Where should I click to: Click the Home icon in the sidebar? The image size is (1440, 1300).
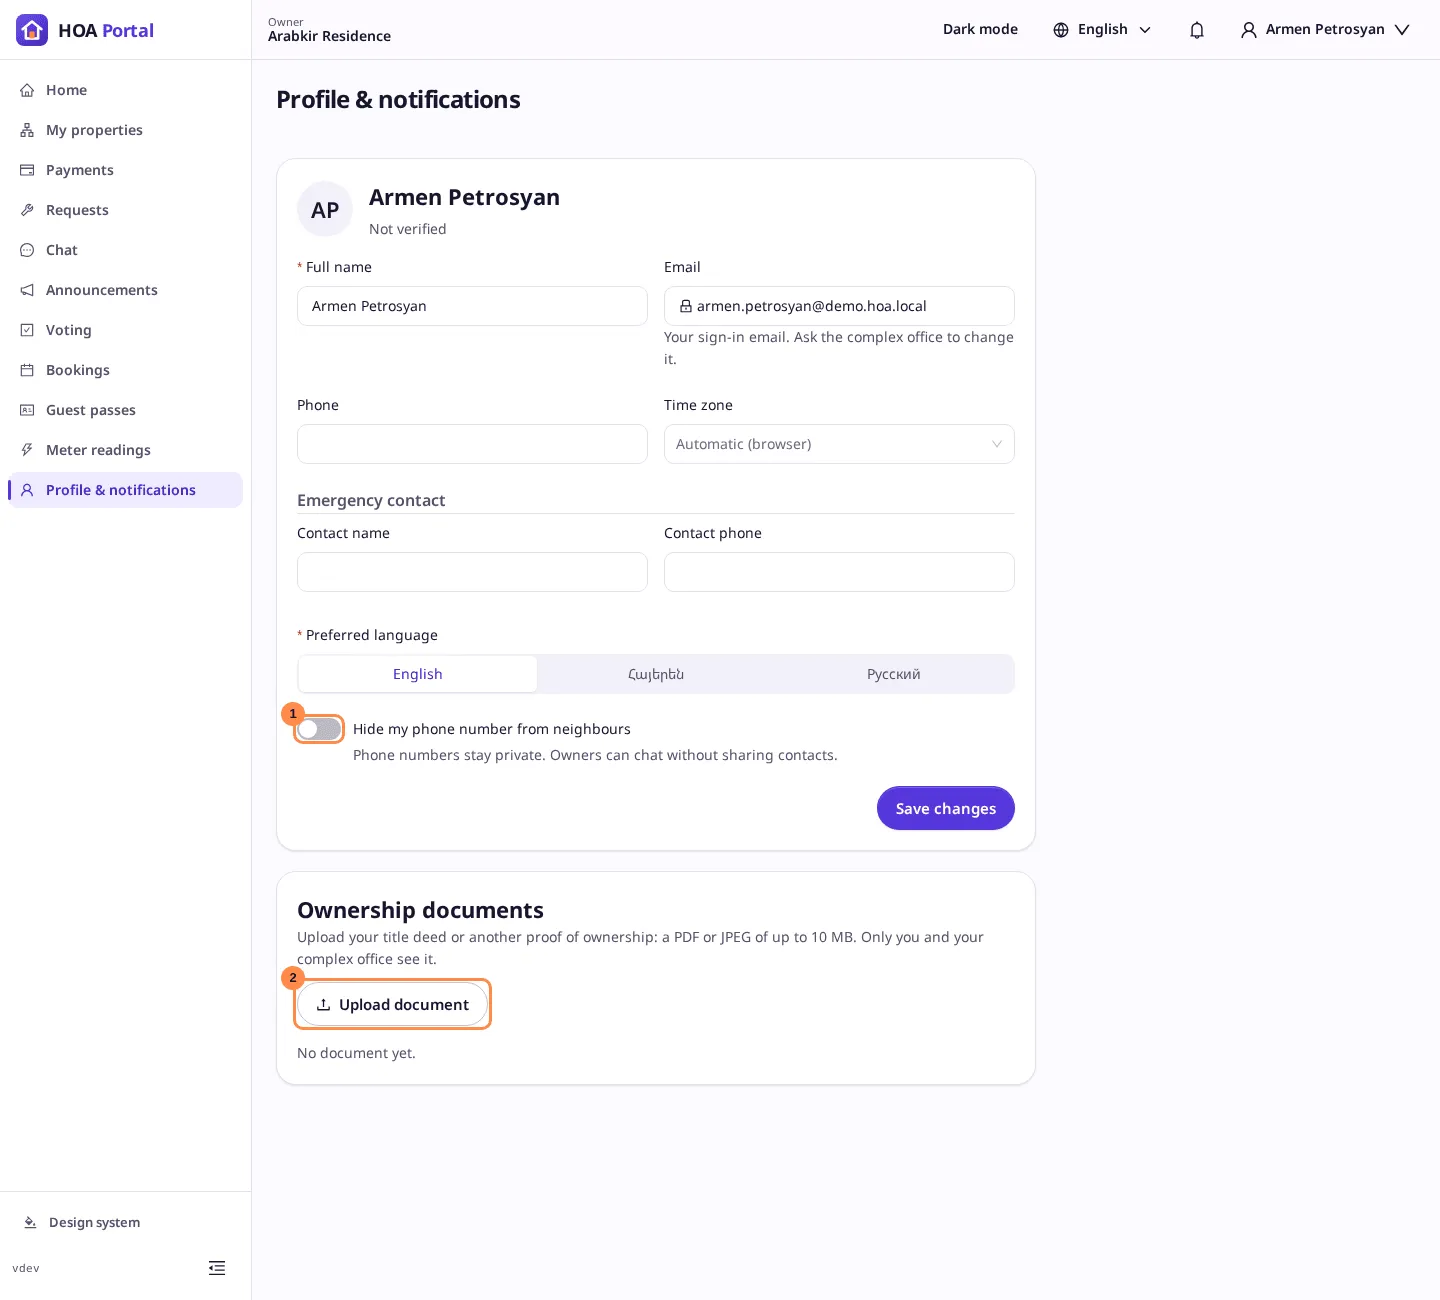27,90
